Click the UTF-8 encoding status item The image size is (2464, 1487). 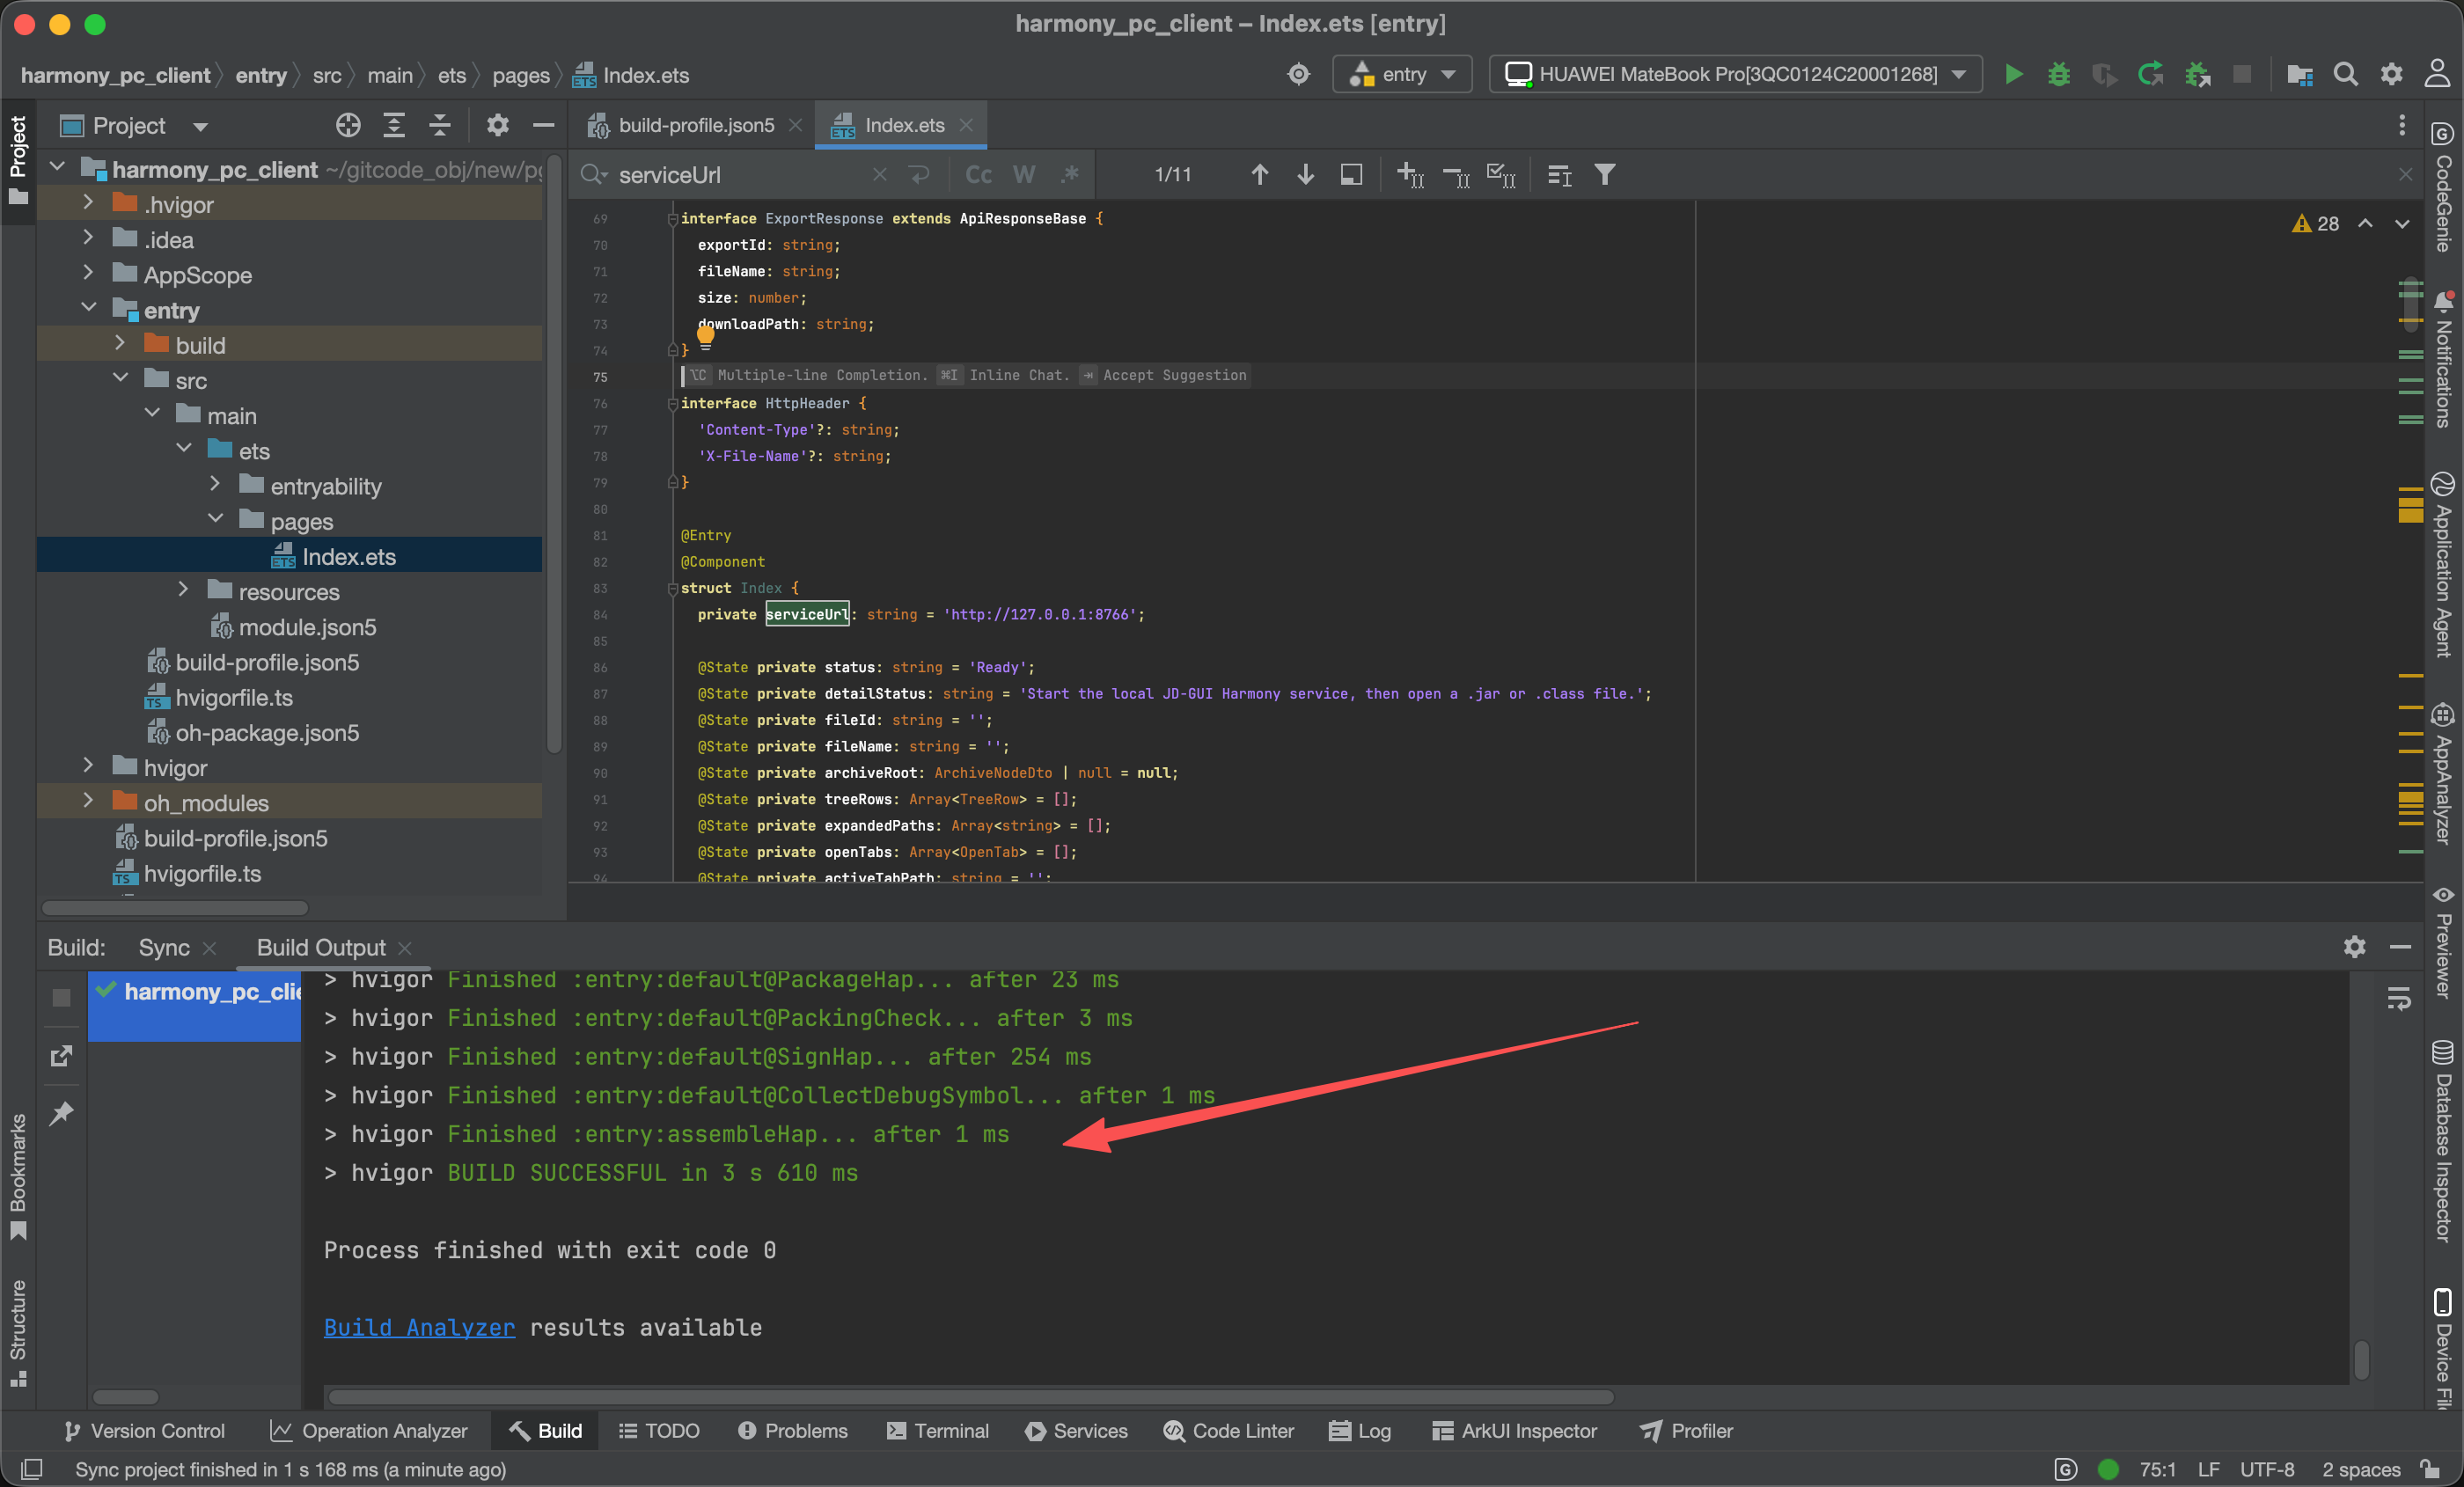tap(2267, 1469)
